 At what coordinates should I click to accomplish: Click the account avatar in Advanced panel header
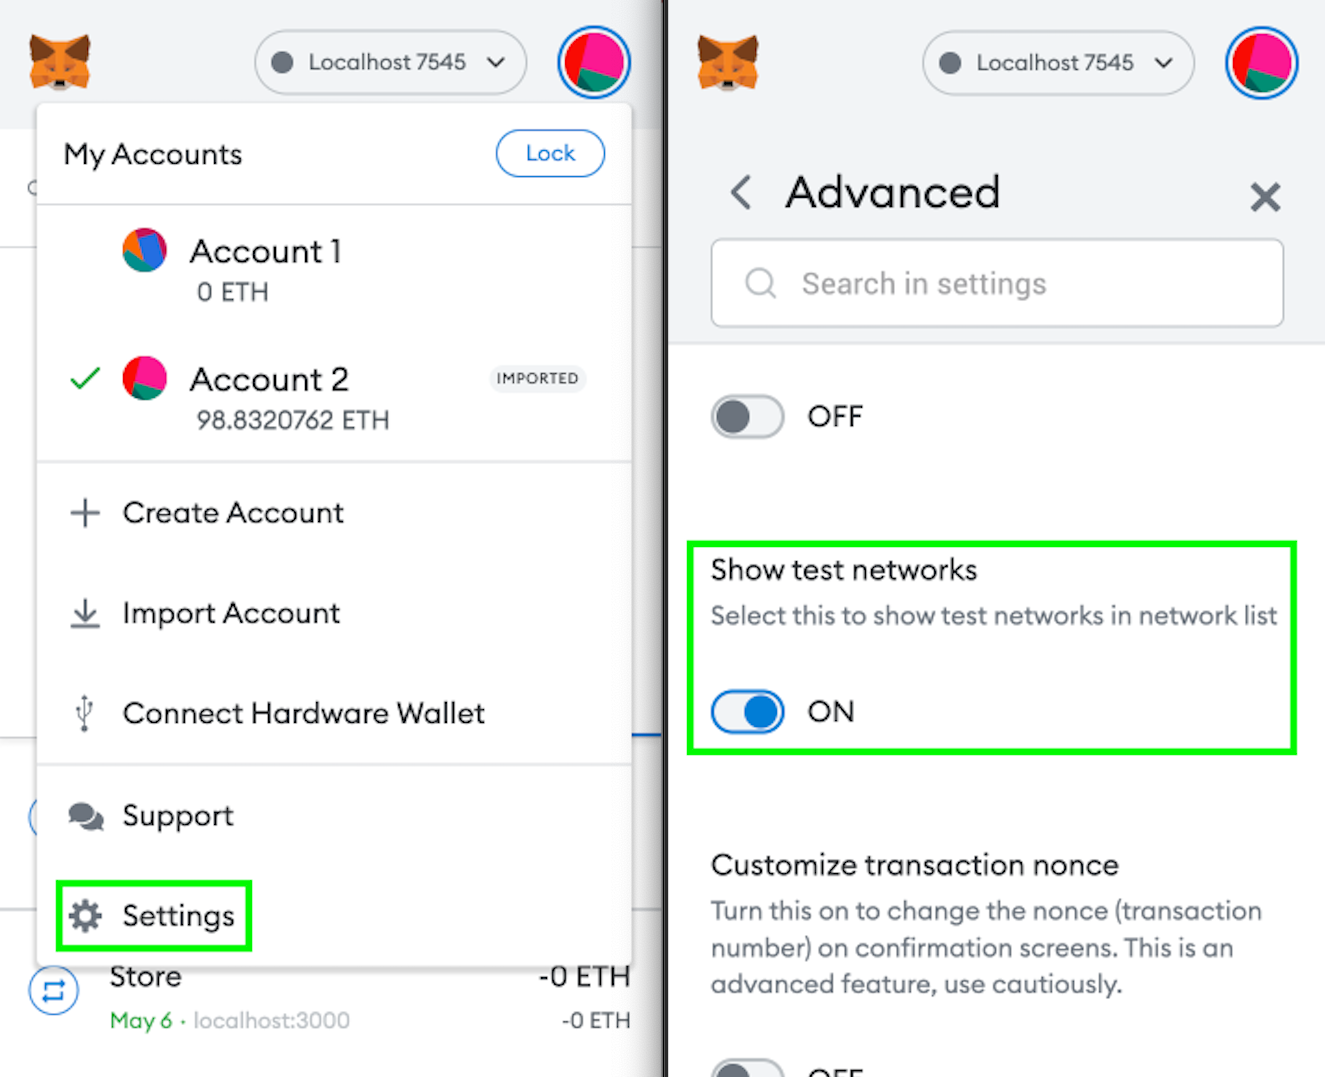[x=1262, y=62]
